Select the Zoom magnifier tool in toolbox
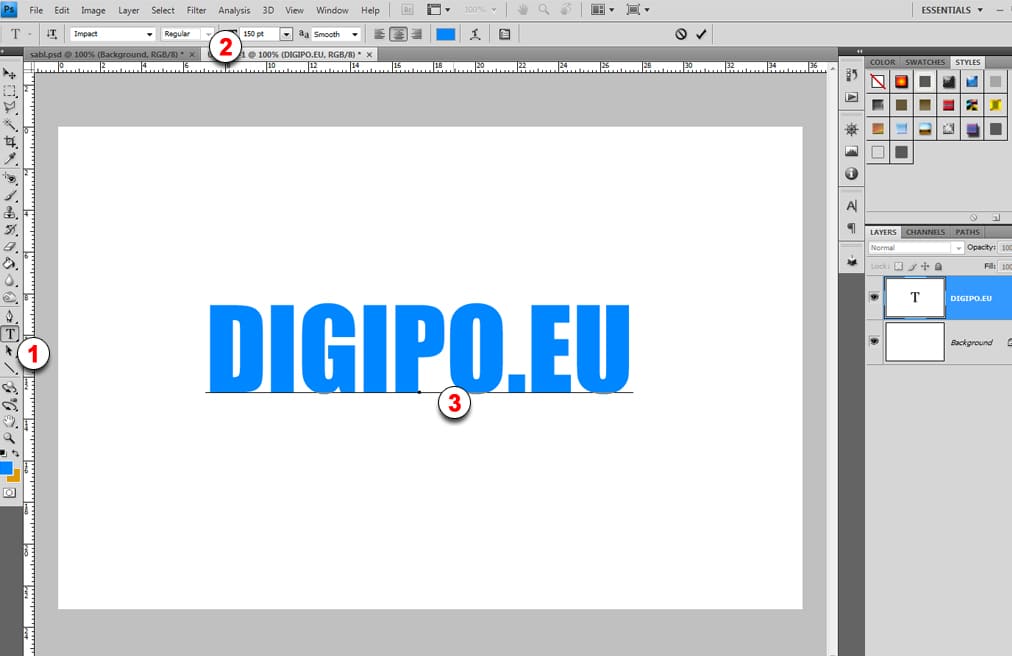 10,438
